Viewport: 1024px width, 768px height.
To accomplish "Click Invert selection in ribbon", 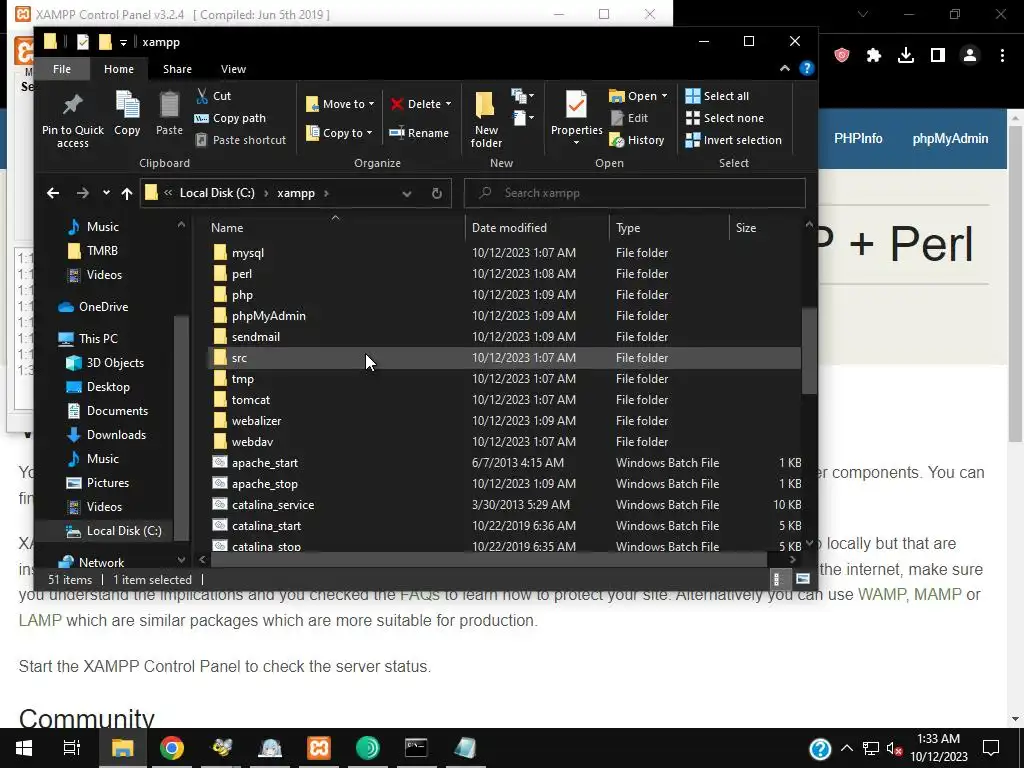I will click(733, 140).
